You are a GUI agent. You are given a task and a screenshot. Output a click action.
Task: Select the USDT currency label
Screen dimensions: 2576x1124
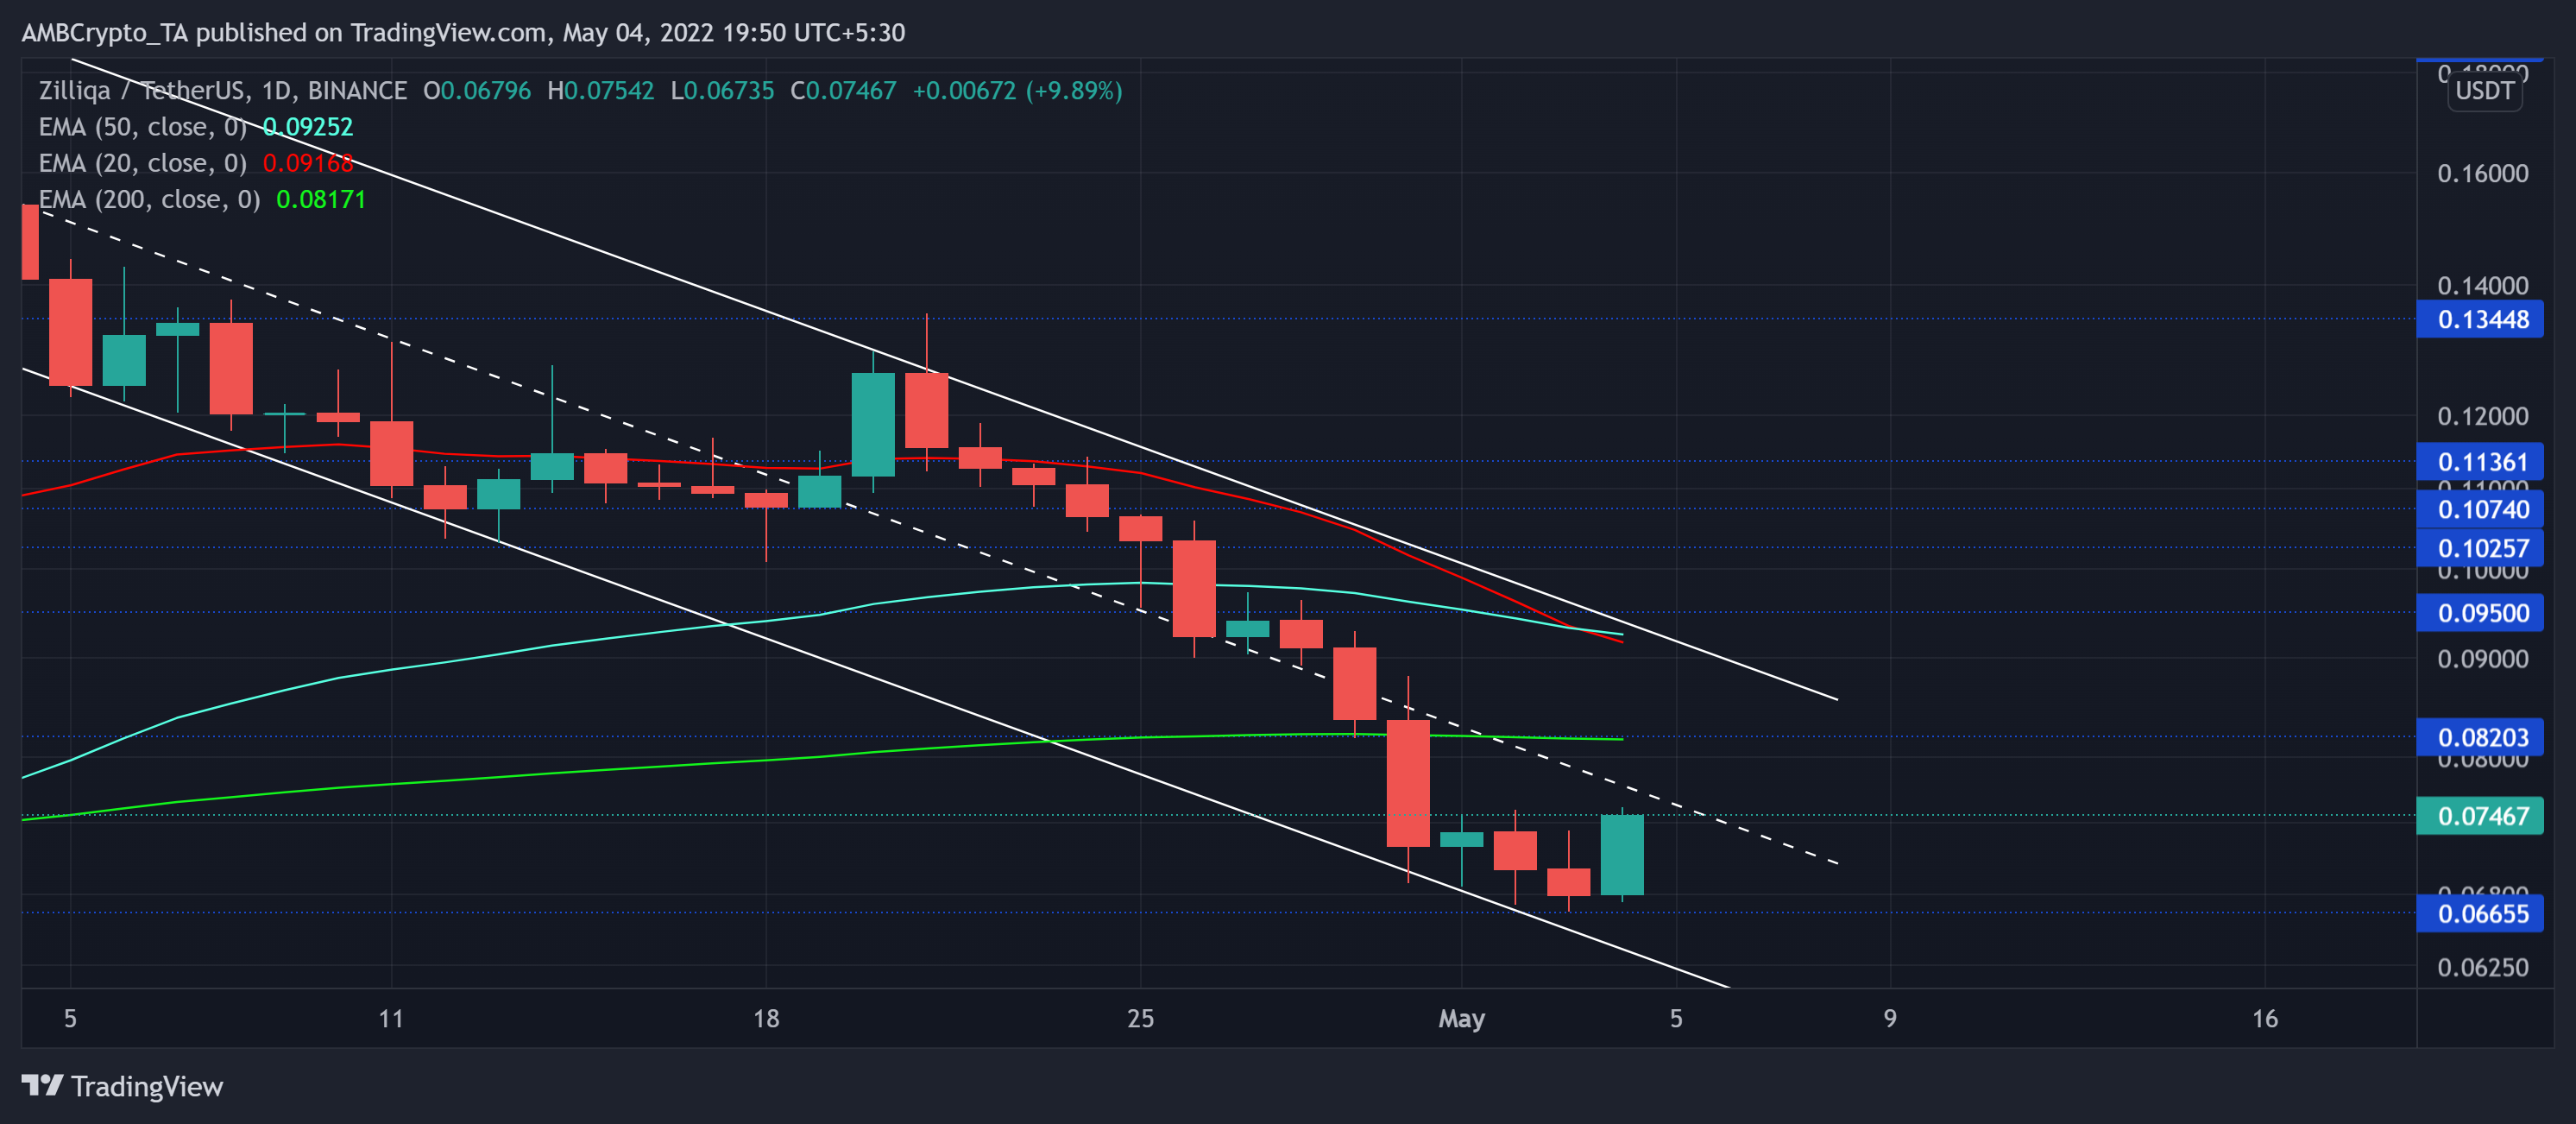point(2484,91)
